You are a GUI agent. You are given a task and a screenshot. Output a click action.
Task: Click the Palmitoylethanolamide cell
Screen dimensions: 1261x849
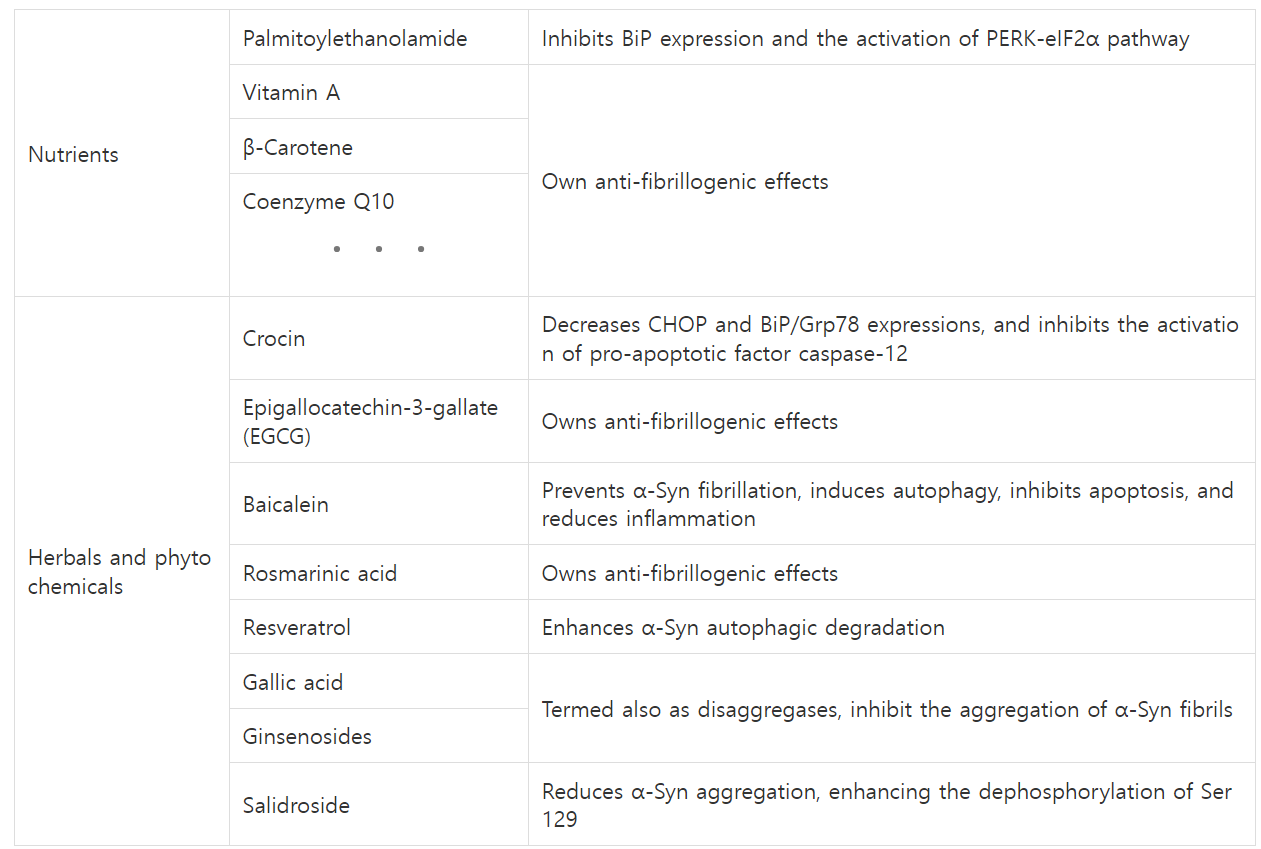pyautogui.click(x=354, y=39)
